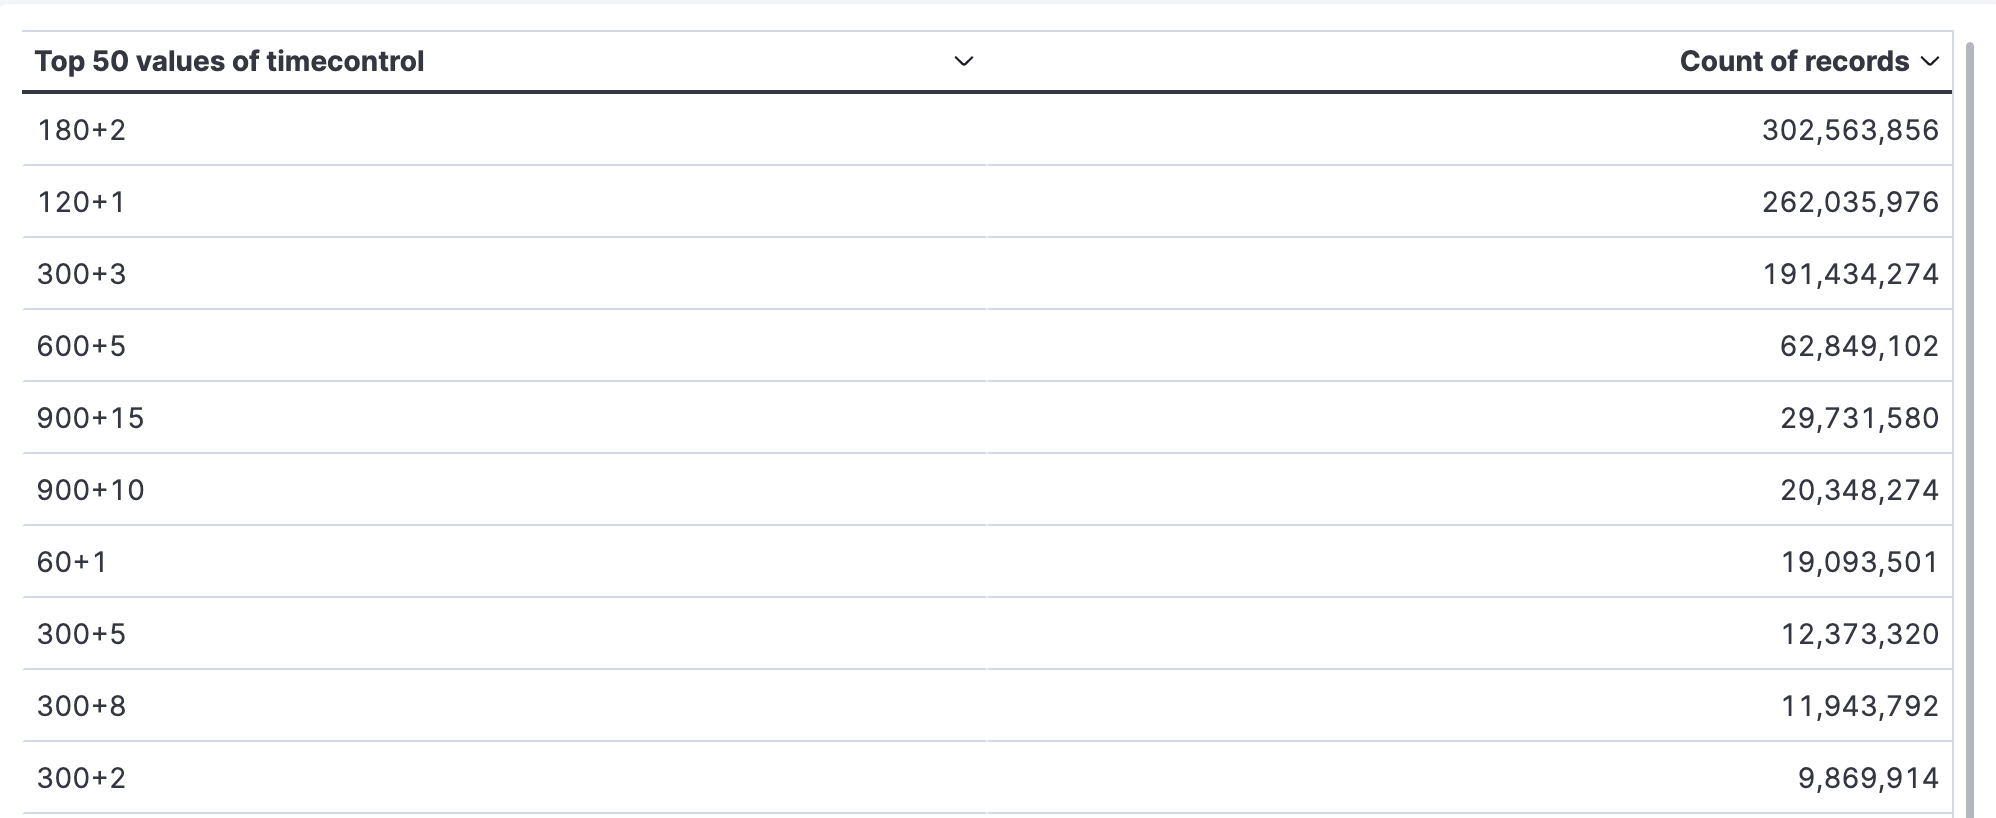The width and height of the screenshot is (1996, 818).
Task: Select the 300+2 timecontrol cell
Action: point(504,778)
